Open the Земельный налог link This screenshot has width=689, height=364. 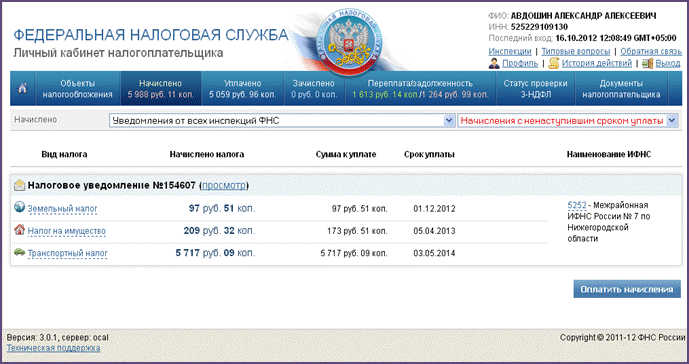click(62, 209)
